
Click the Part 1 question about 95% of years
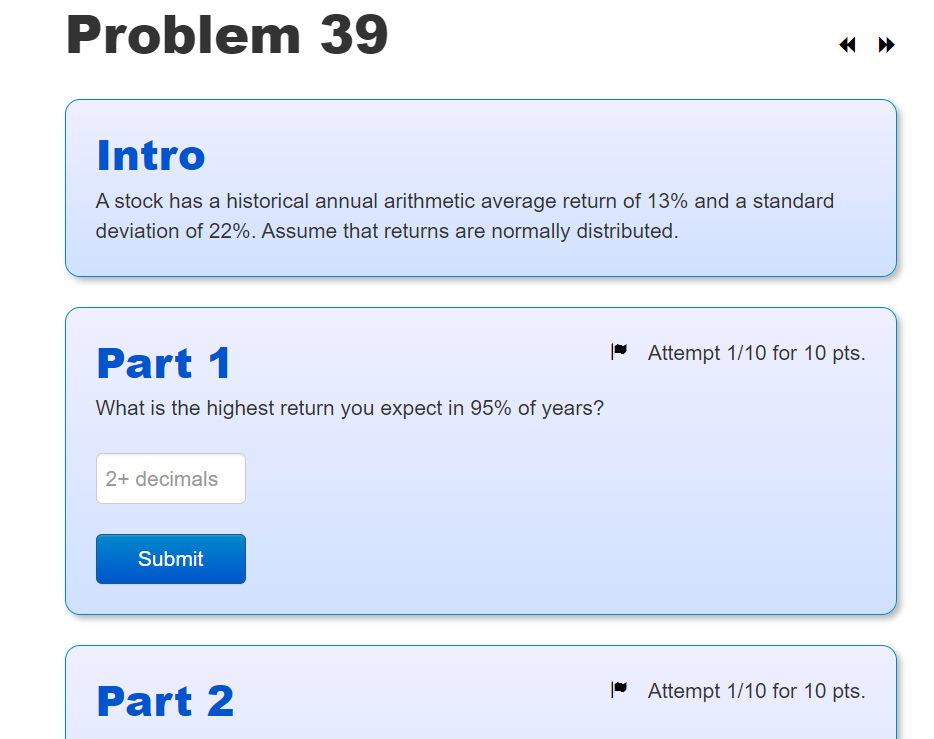(x=349, y=408)
